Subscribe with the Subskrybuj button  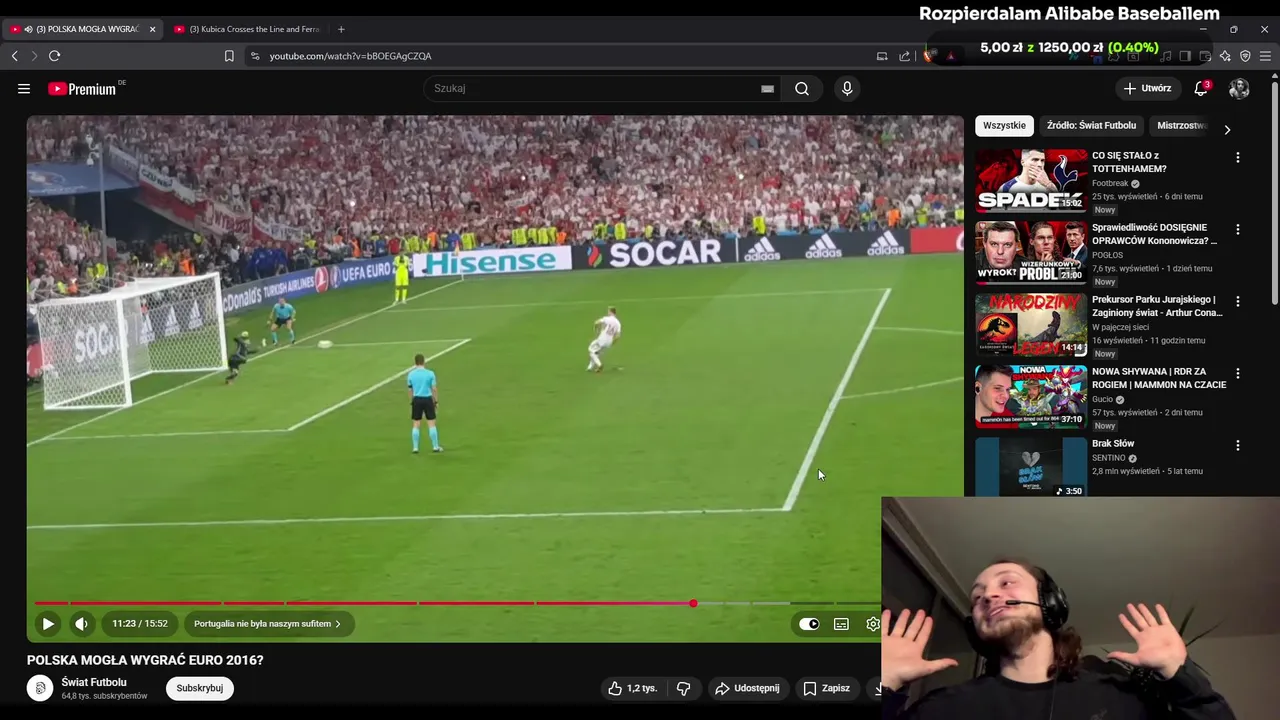(x=199, y=688)
